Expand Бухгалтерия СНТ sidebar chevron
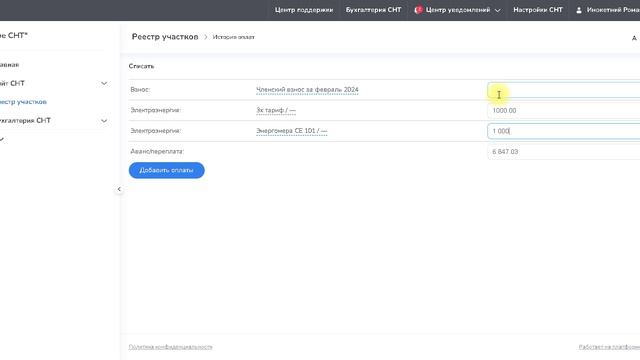 pyautogui.click(x=104, y=120)
